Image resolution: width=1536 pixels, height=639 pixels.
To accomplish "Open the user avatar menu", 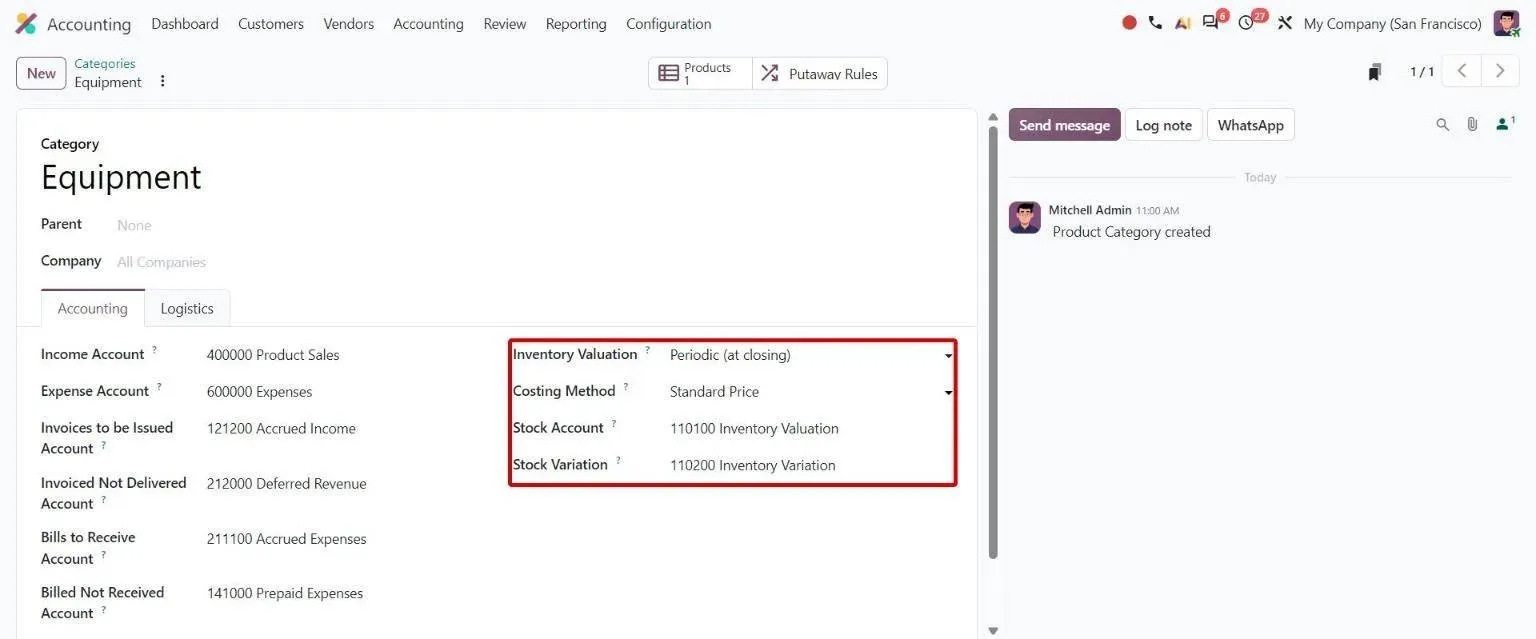I will pyautogui.click(x=1506, y=23).
